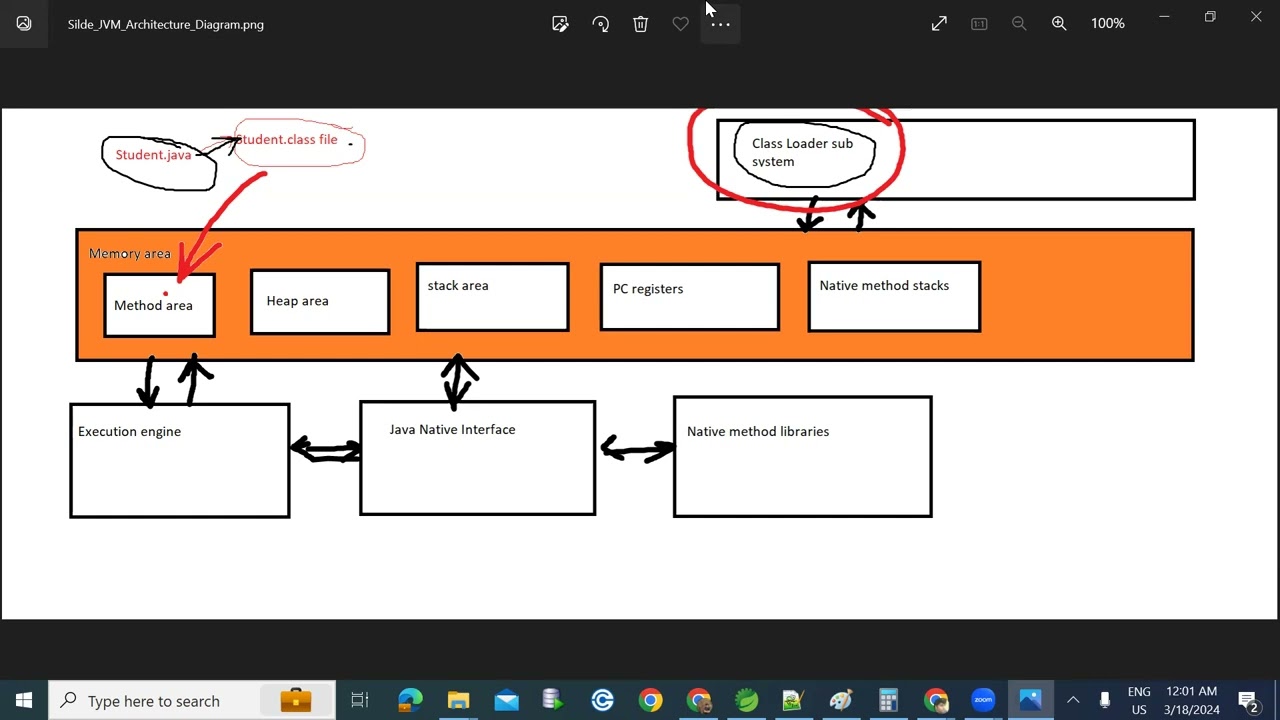Open Task View from the taskbar

(x=360, y=700)
